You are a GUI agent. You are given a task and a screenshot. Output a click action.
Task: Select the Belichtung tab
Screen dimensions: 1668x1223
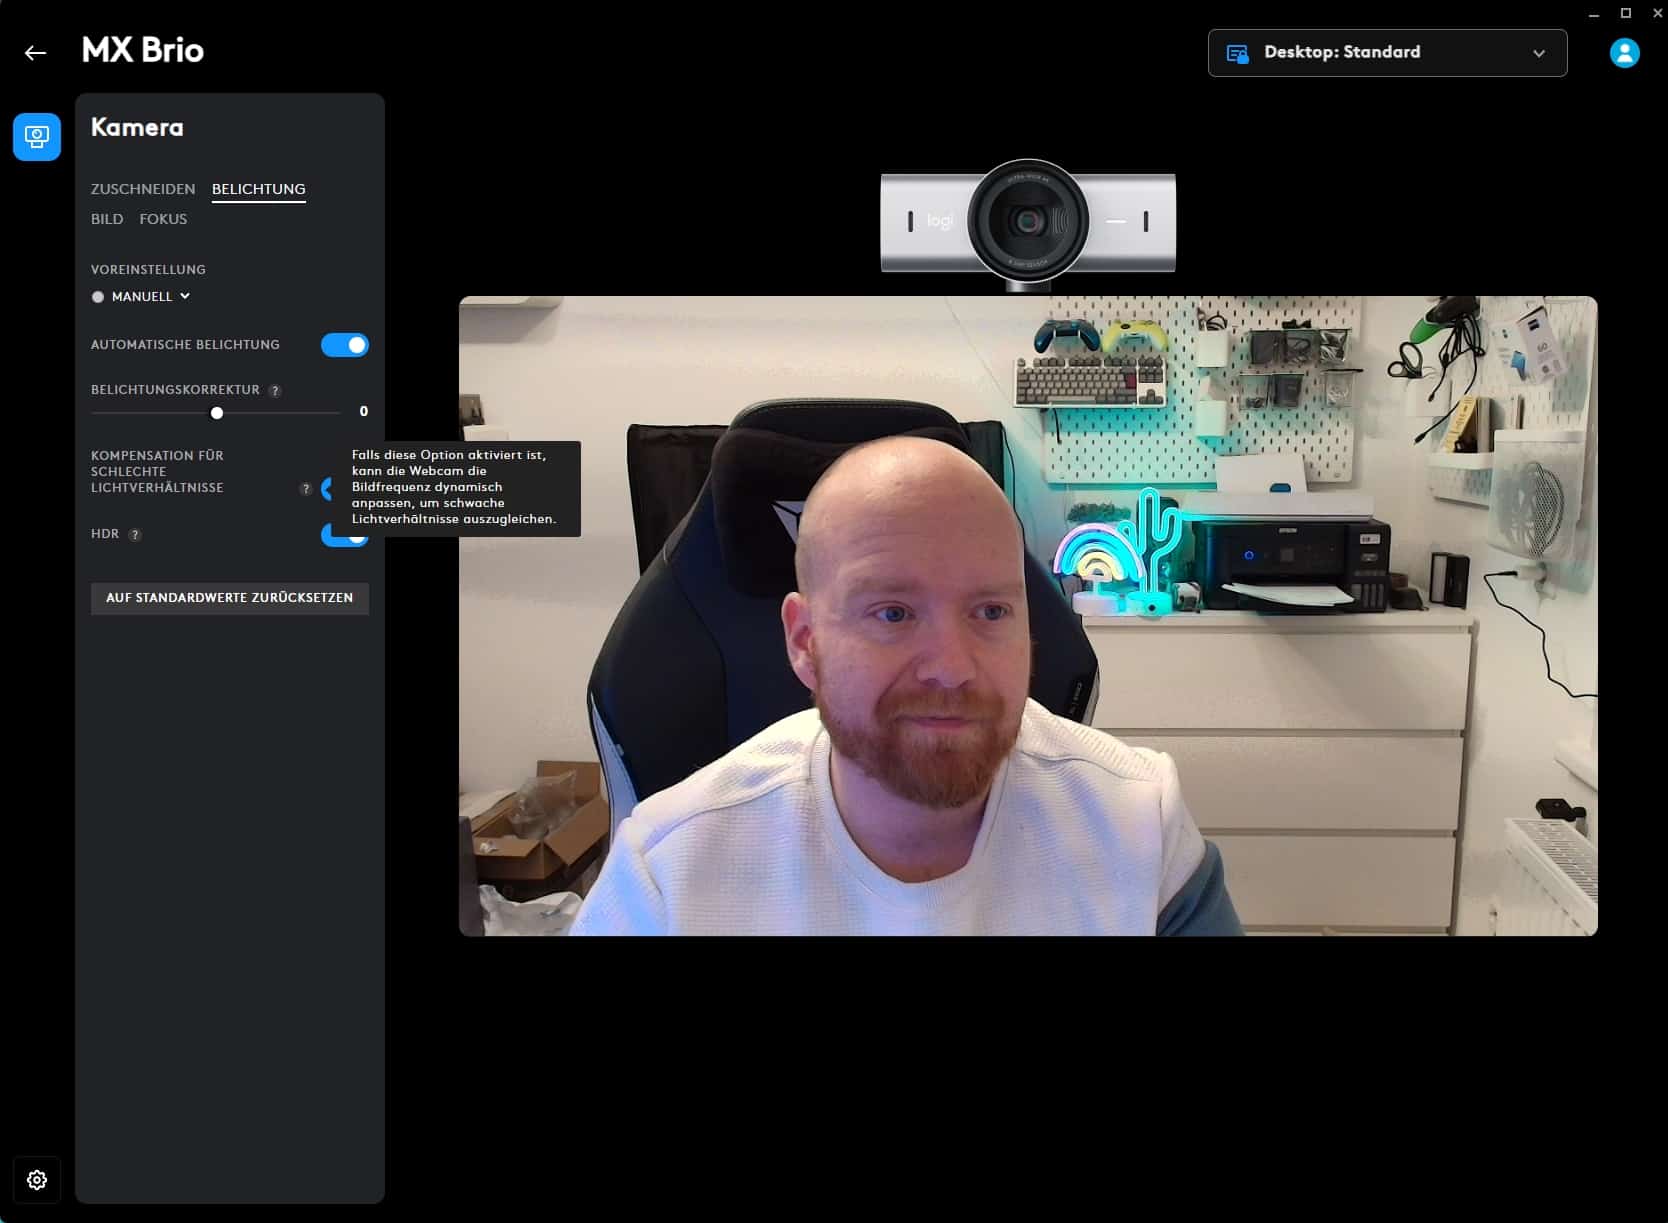[258, 189]
